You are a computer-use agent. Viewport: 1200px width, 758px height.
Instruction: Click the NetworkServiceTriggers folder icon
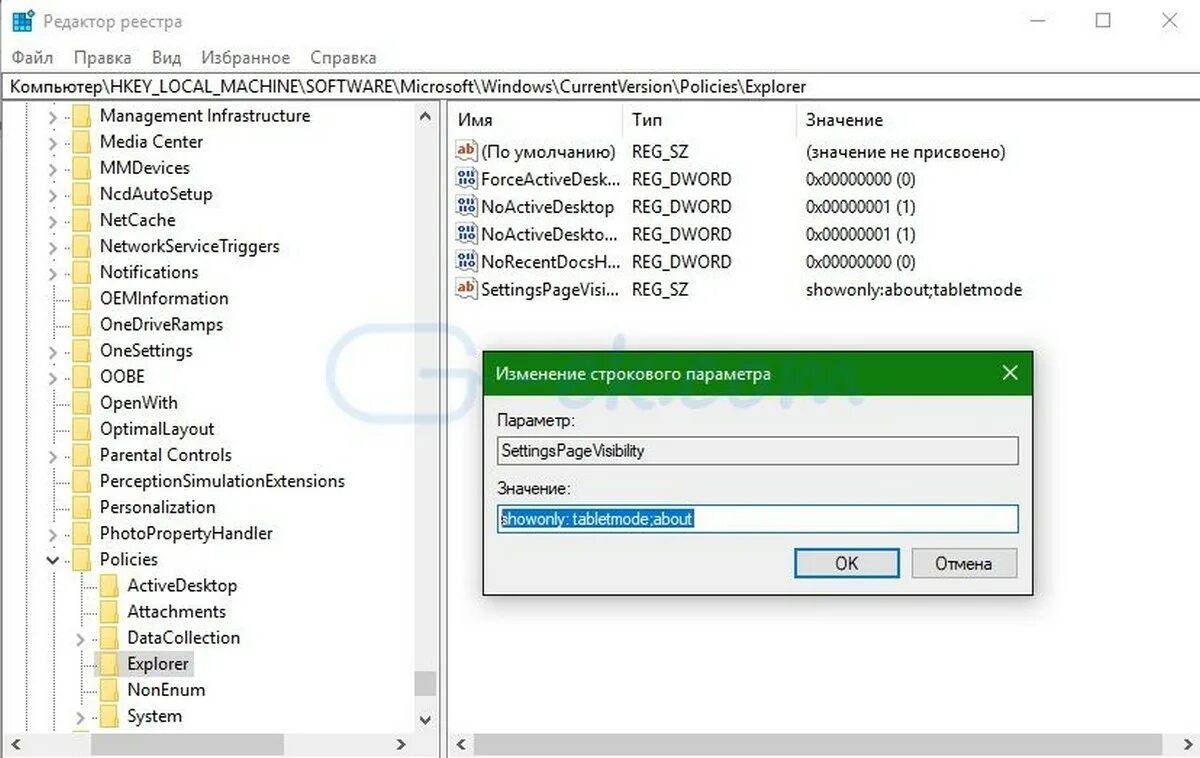click(81, 246)
